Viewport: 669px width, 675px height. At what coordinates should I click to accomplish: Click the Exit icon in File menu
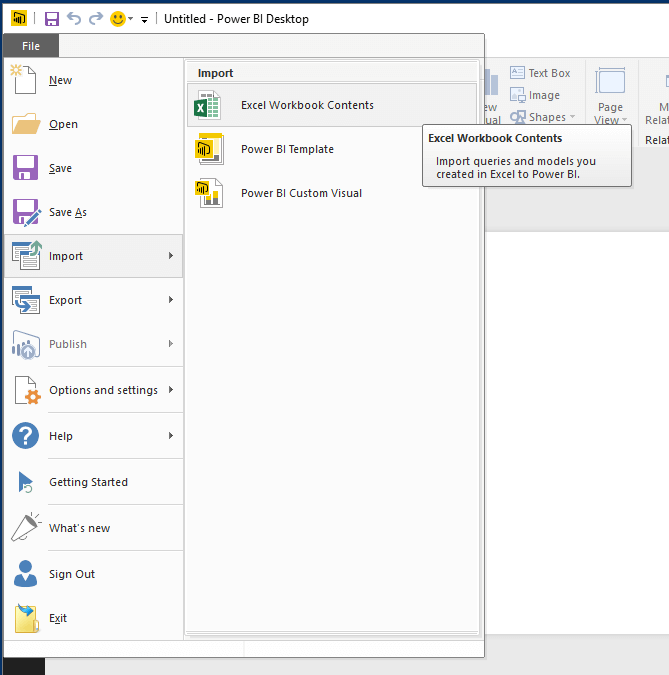[26, 618]
